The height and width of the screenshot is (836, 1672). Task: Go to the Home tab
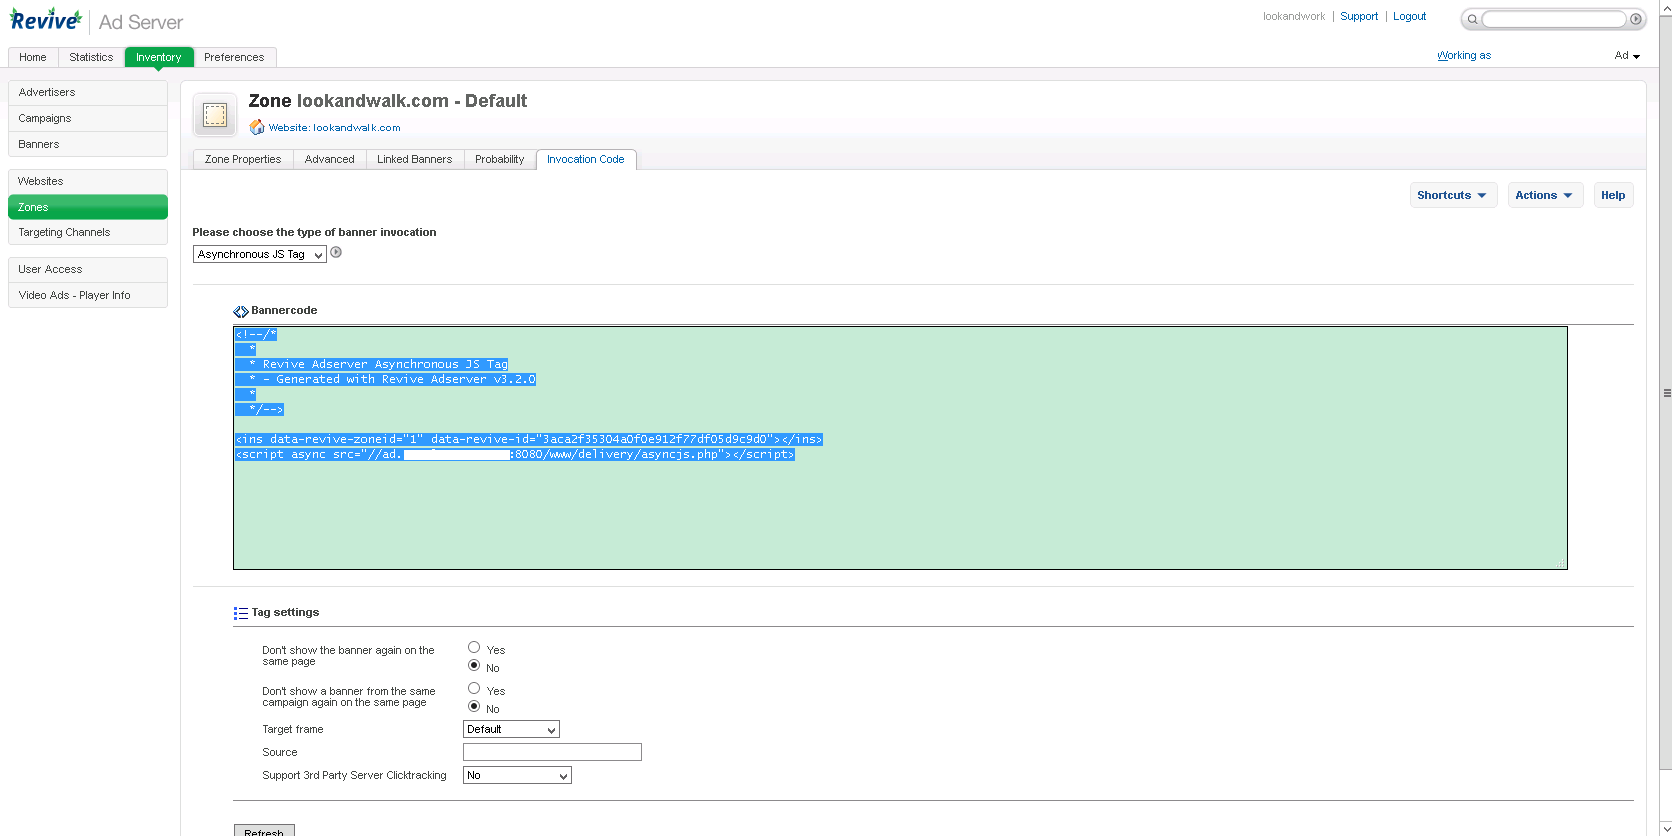click(x=33, y=57)
